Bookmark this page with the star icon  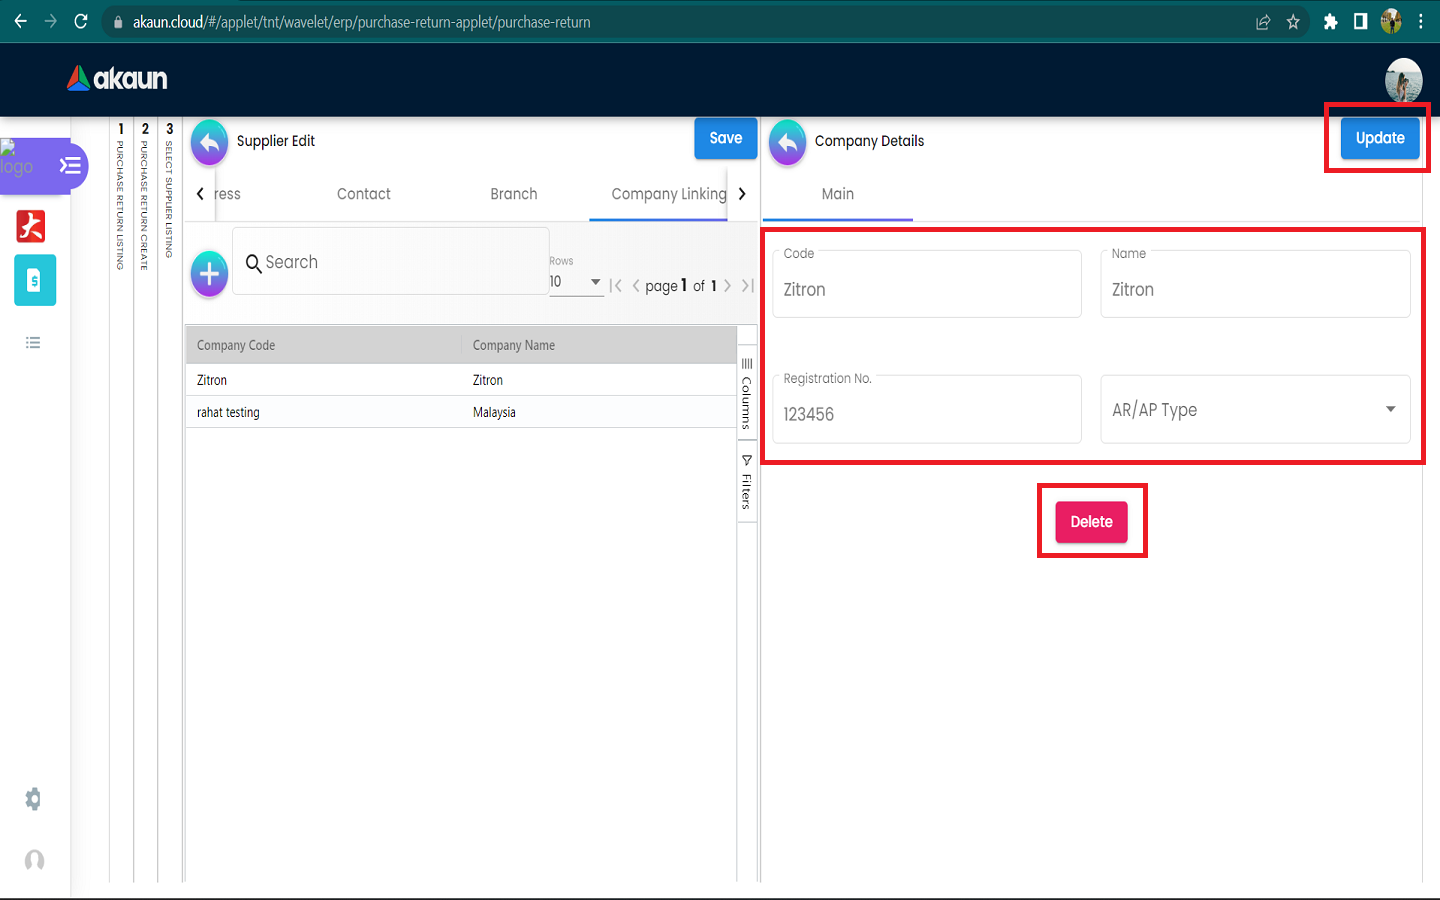(1293, 22)
